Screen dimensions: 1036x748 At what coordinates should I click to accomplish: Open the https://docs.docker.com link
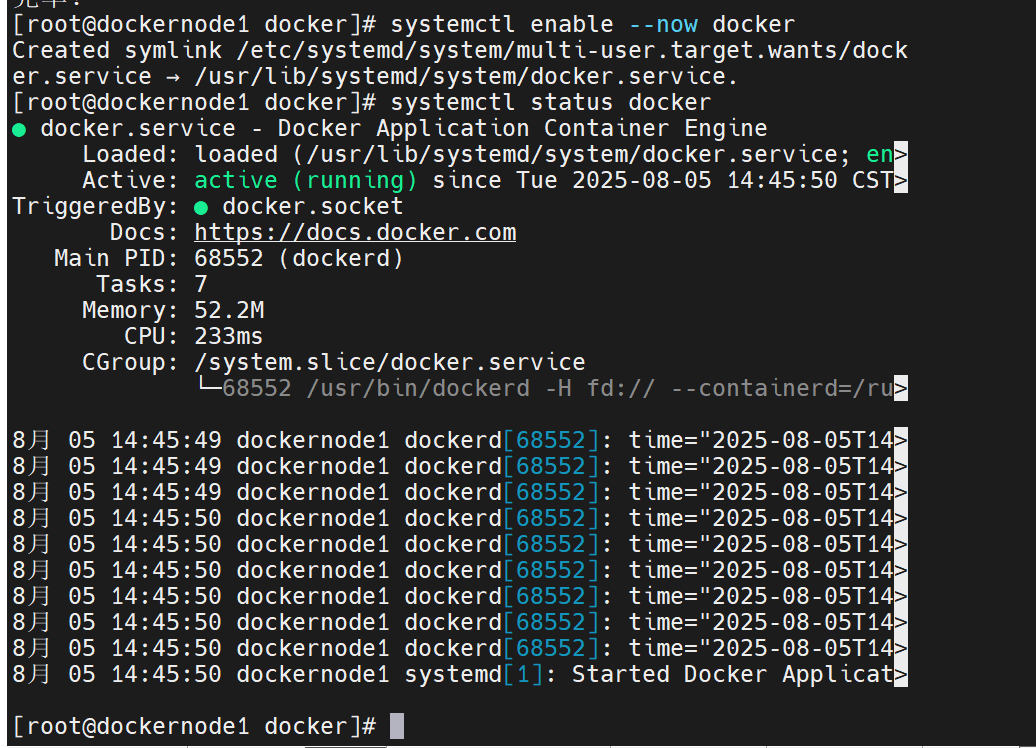[355, 233]
